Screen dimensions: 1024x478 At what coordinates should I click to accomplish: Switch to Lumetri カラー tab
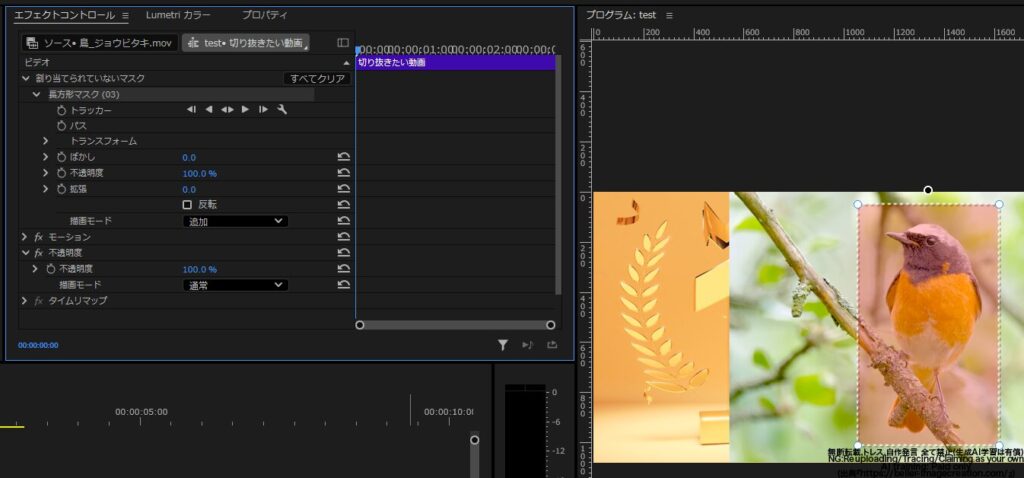178,14
